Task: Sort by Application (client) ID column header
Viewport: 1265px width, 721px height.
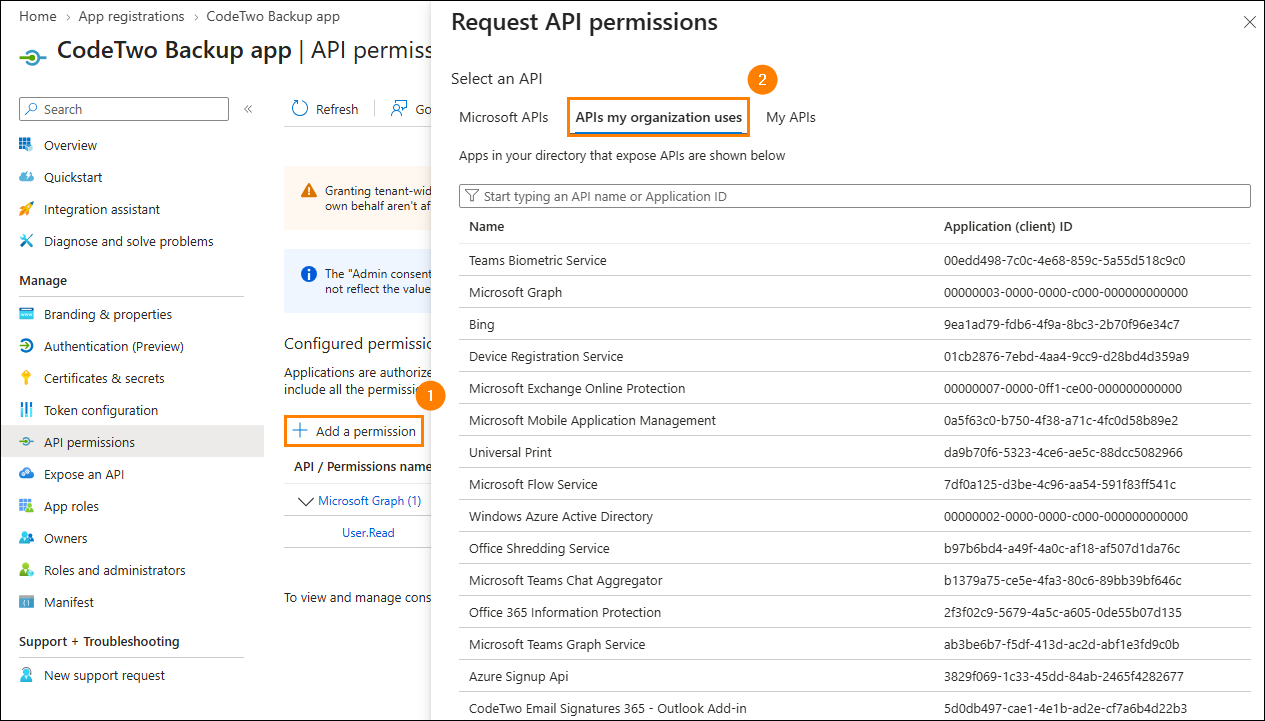Action: coord(1008,227)
